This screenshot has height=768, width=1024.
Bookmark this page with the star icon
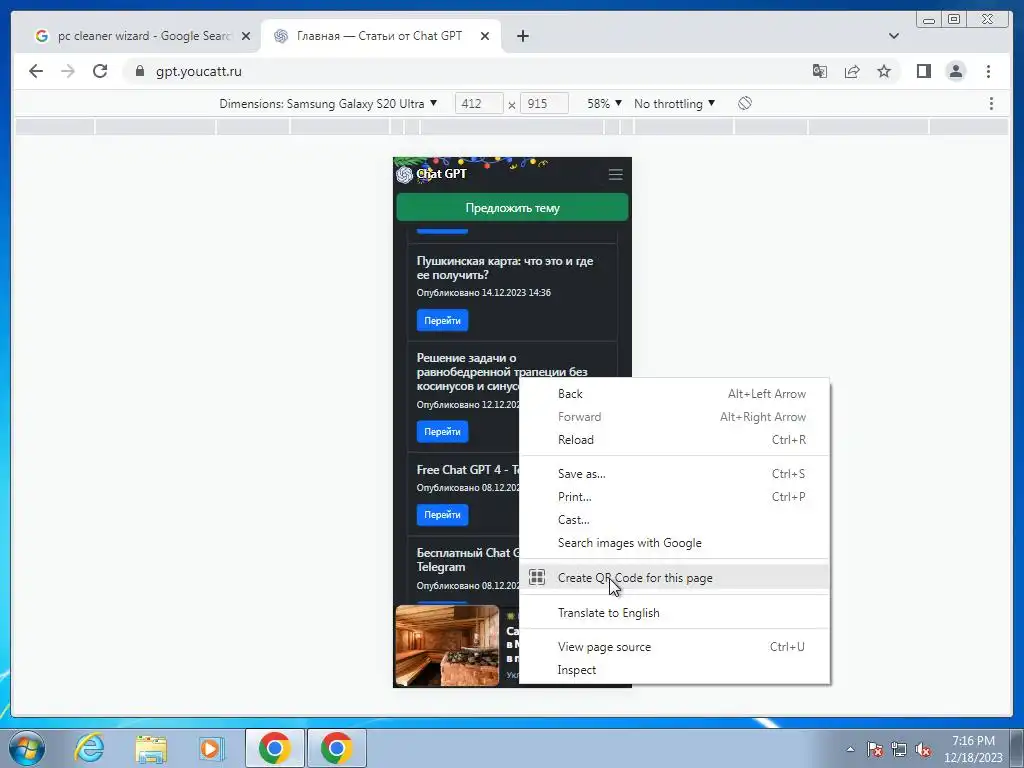point(884,71)
